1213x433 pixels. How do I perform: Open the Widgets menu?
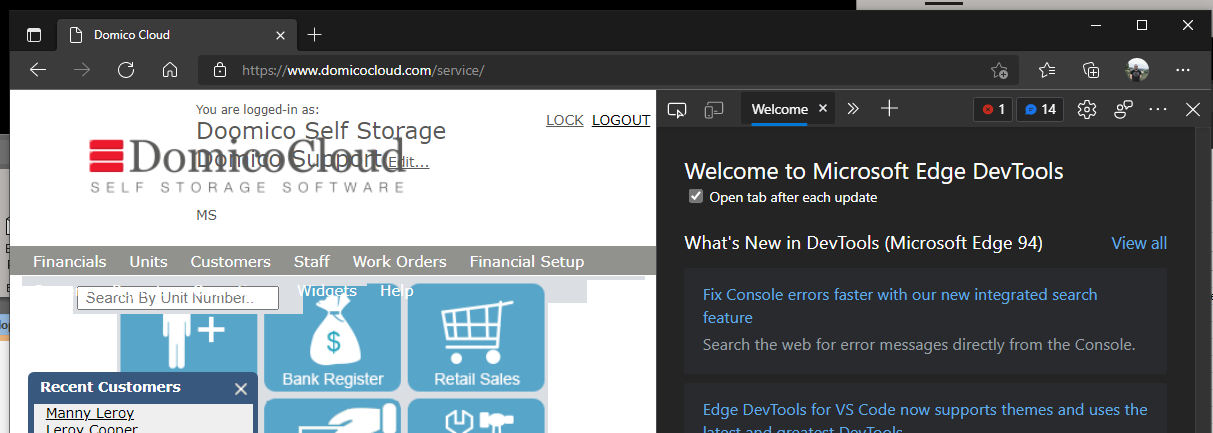327,291
